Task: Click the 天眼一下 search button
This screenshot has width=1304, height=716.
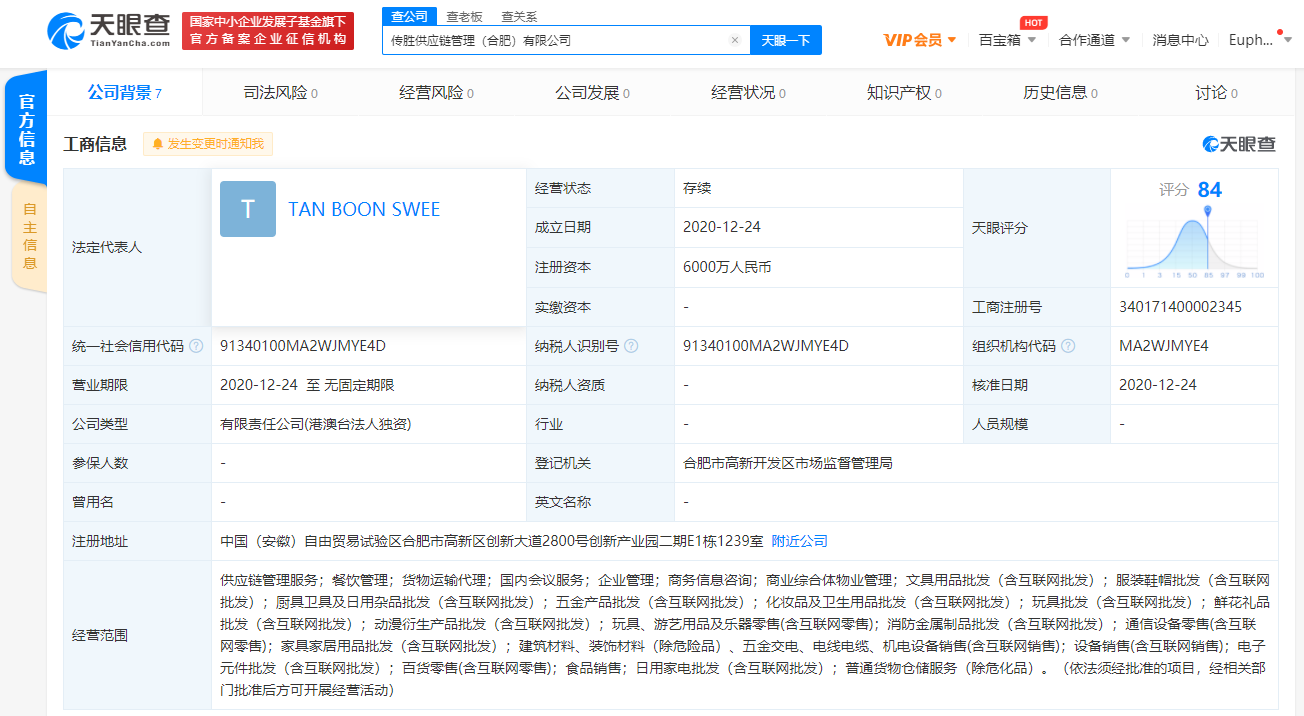Action: (x=785, y=40)
